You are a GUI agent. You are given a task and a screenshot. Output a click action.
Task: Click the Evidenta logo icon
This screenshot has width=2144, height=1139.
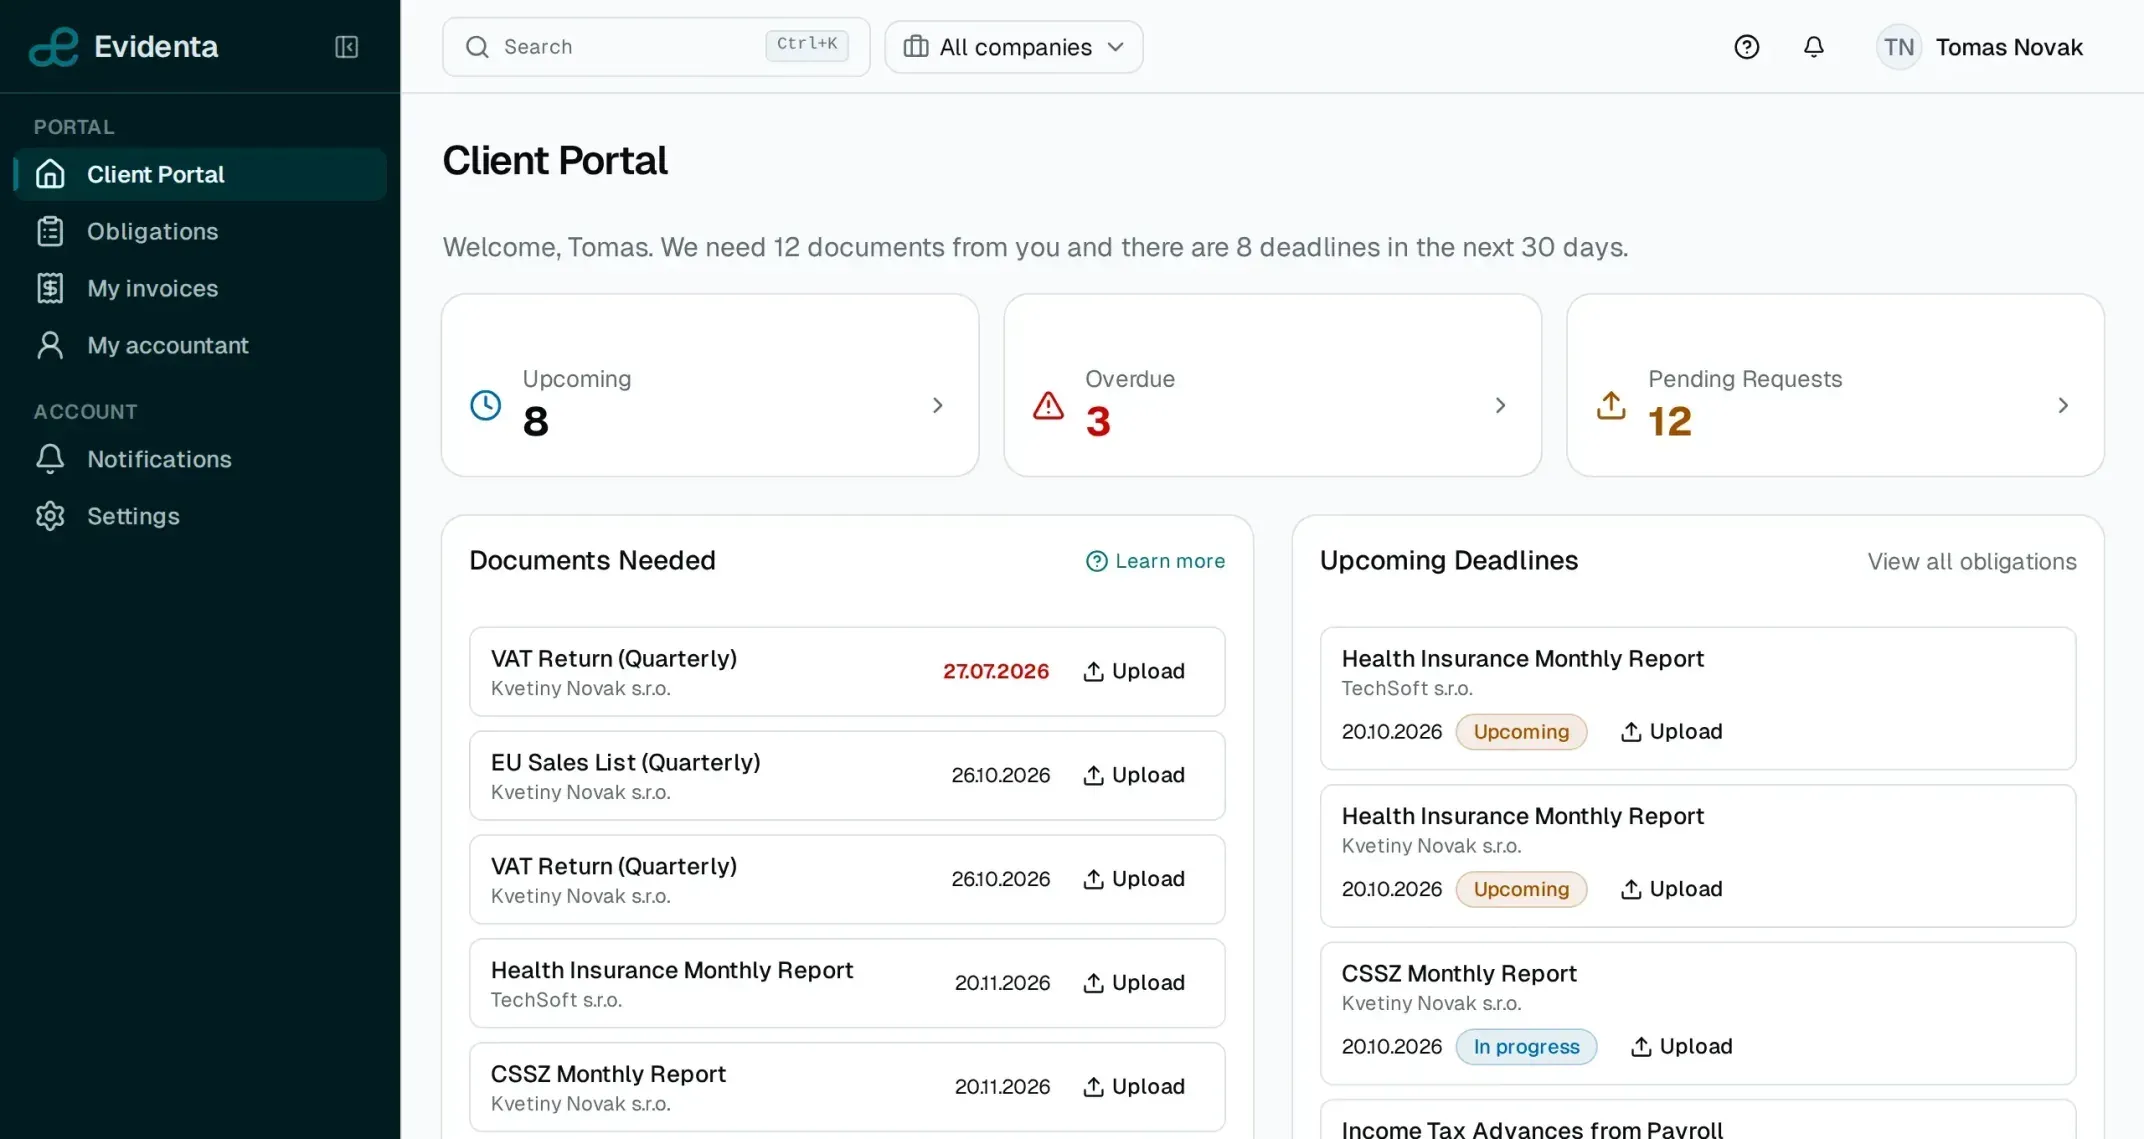click(53, 47)
